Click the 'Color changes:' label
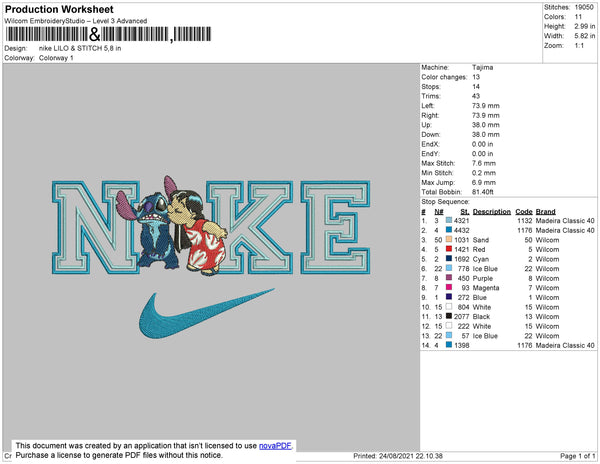Viewport: 600px width, 464px height. (444, 77)
